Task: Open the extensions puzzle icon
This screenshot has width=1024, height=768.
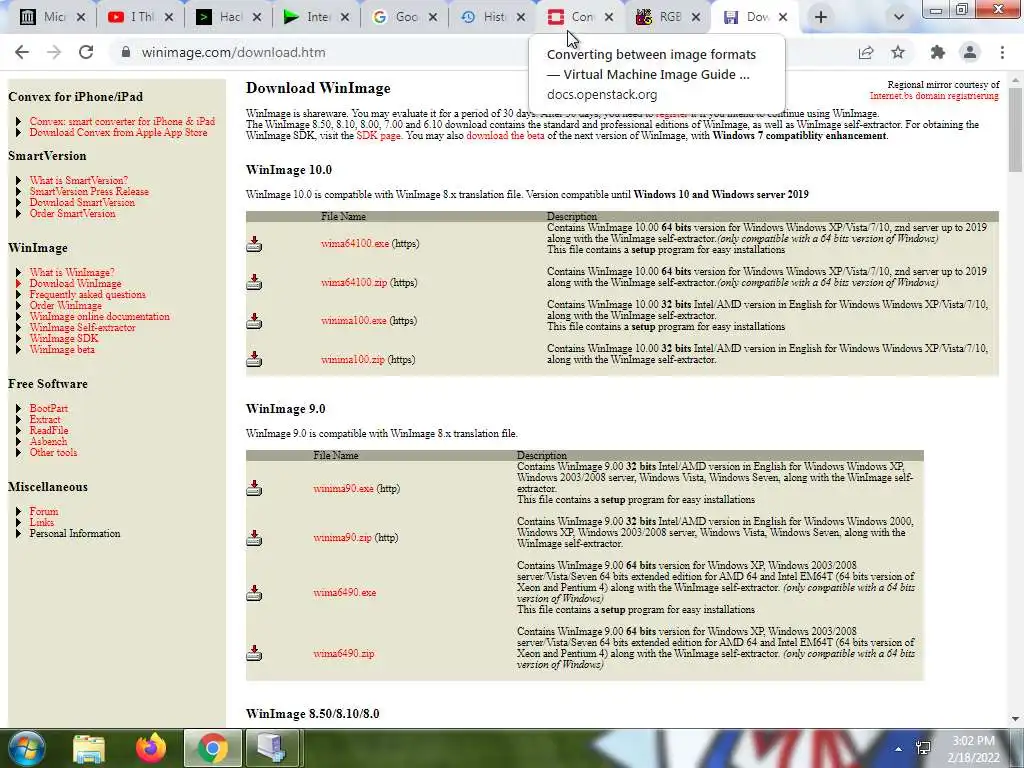Action: tap(938, 52)
